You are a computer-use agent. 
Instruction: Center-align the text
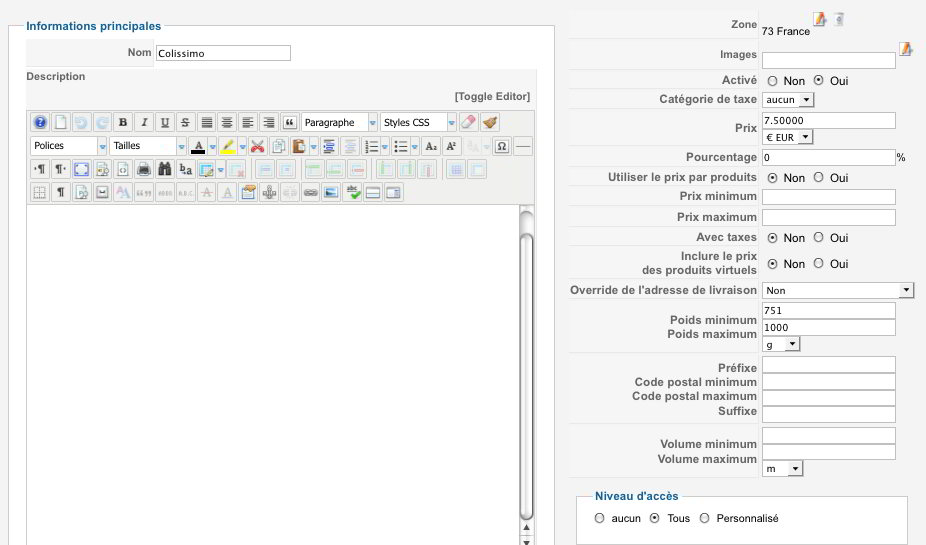pyautogui.click(x=227, y=122)
